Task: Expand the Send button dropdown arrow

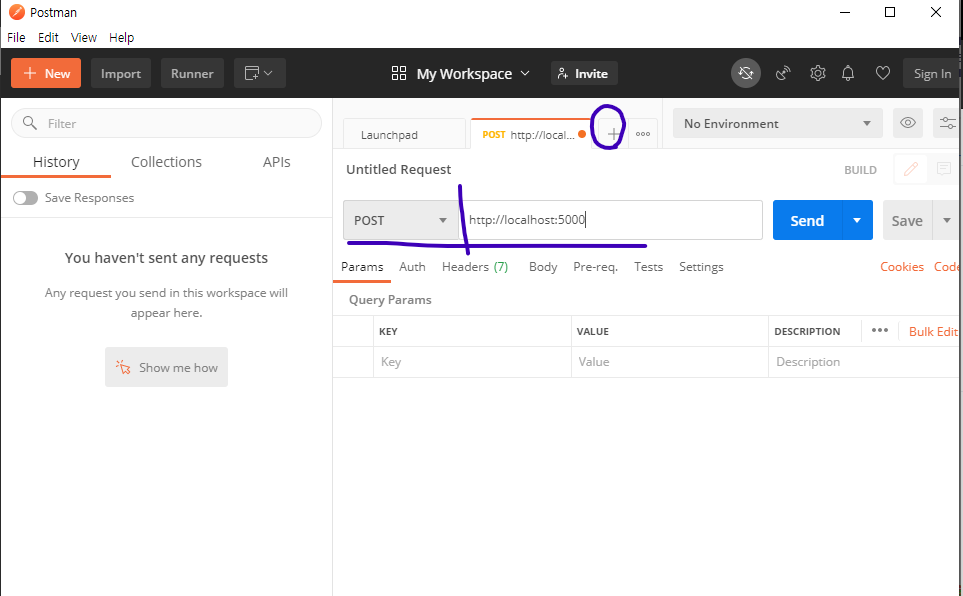Action: (x=857, y=220)
